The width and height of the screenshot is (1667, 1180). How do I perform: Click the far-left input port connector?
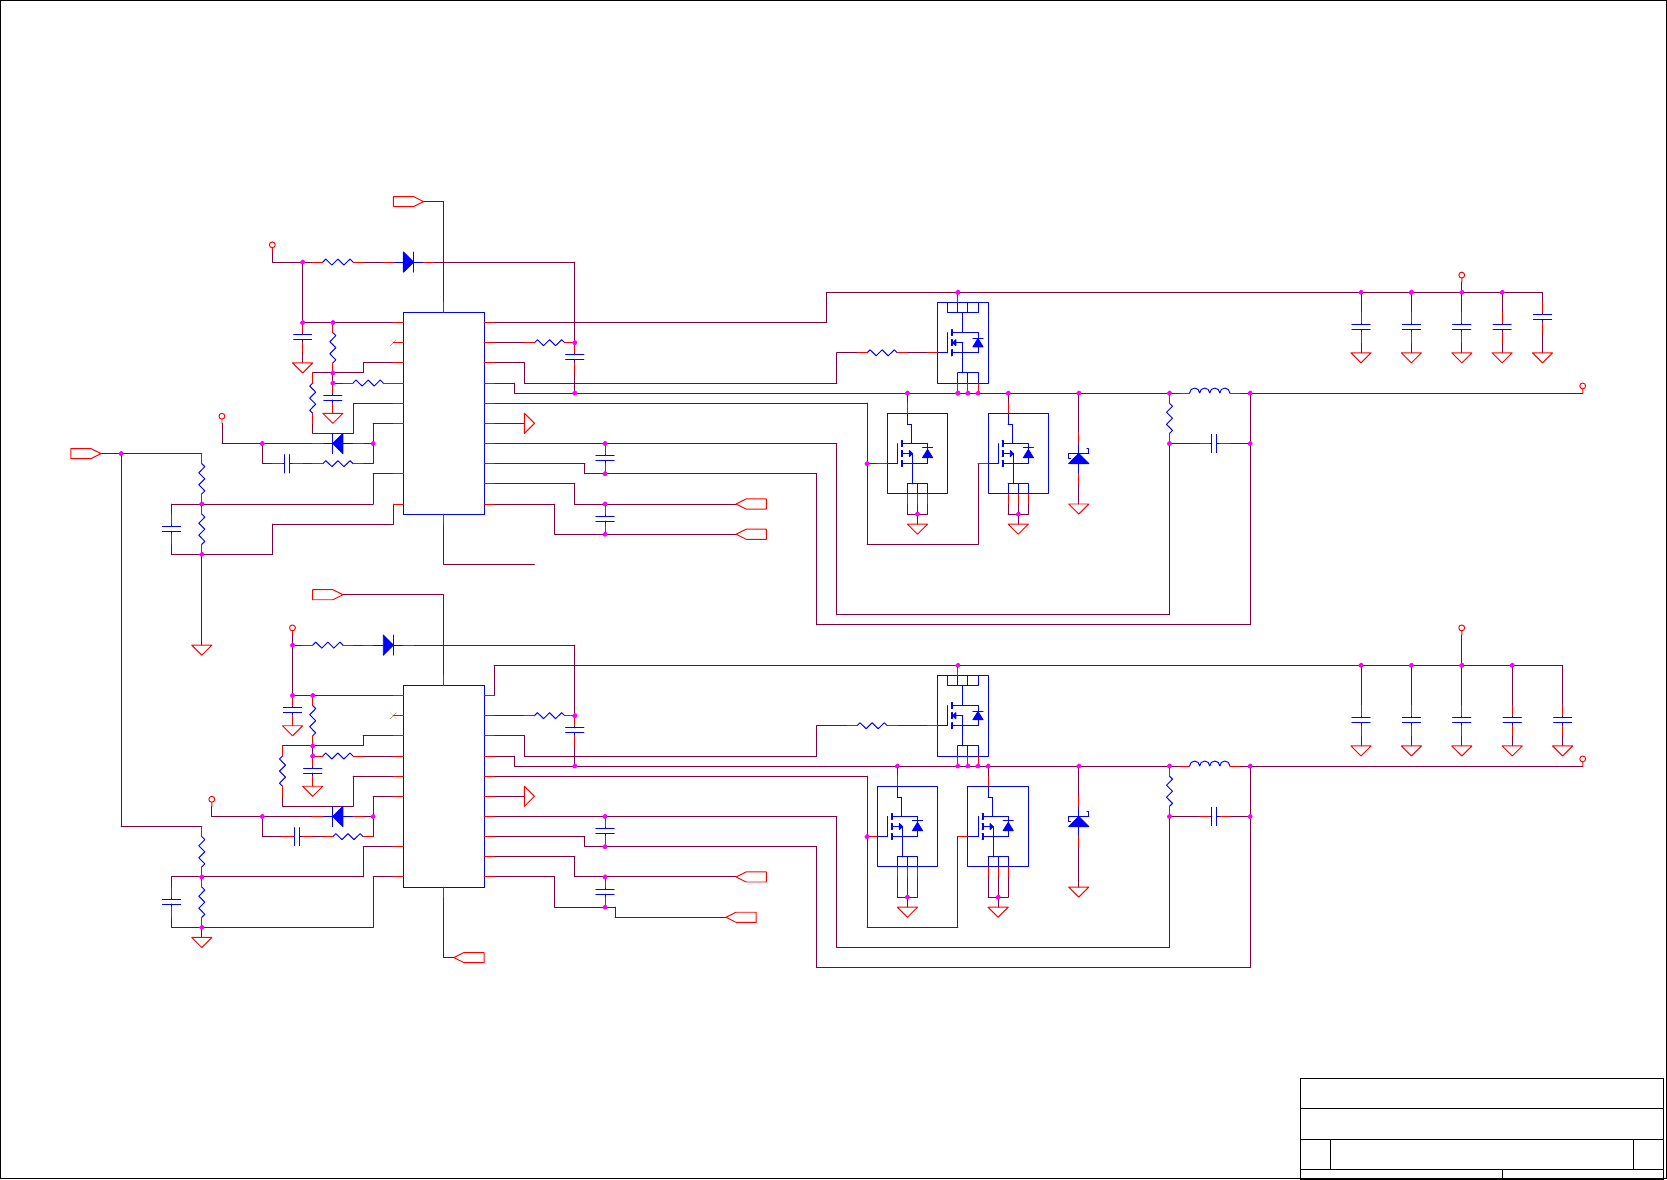pos(86,454)
